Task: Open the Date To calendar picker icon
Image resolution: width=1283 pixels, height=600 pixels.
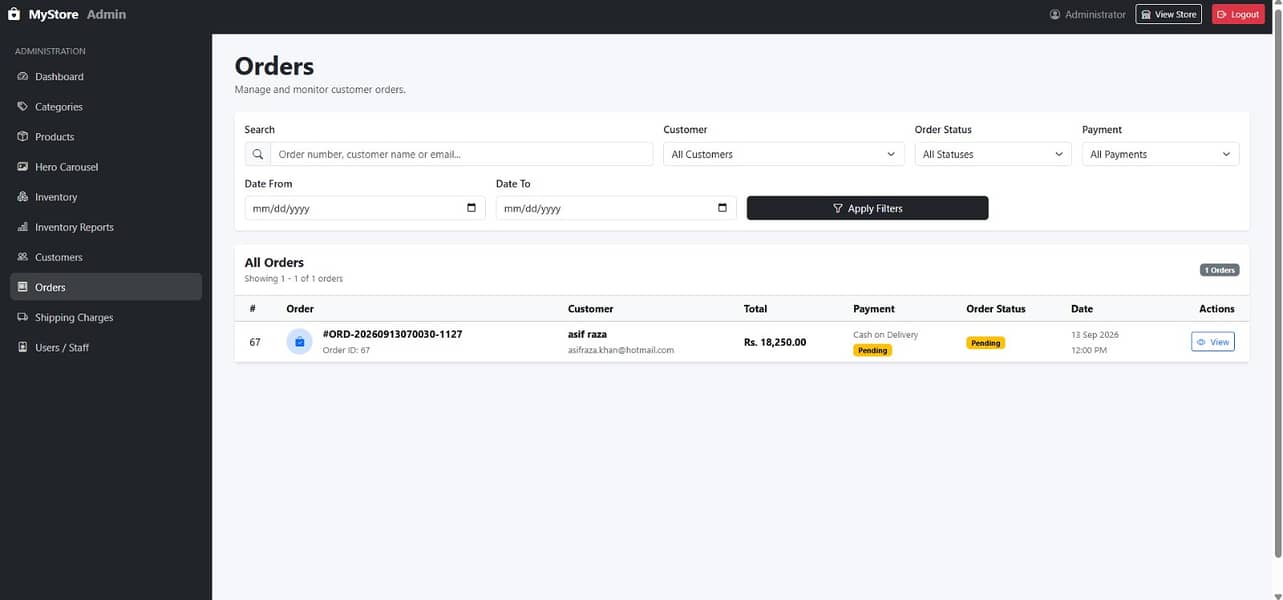Action: (x=723, y=208)
